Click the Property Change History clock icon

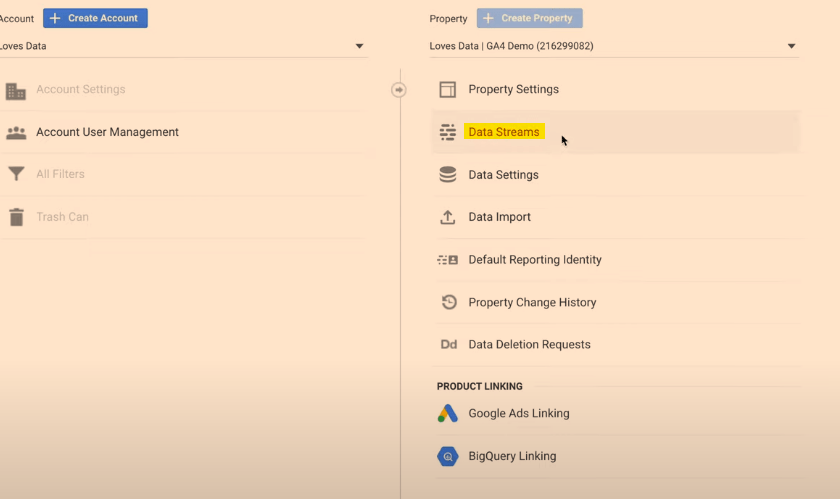(x=449, y=302)
